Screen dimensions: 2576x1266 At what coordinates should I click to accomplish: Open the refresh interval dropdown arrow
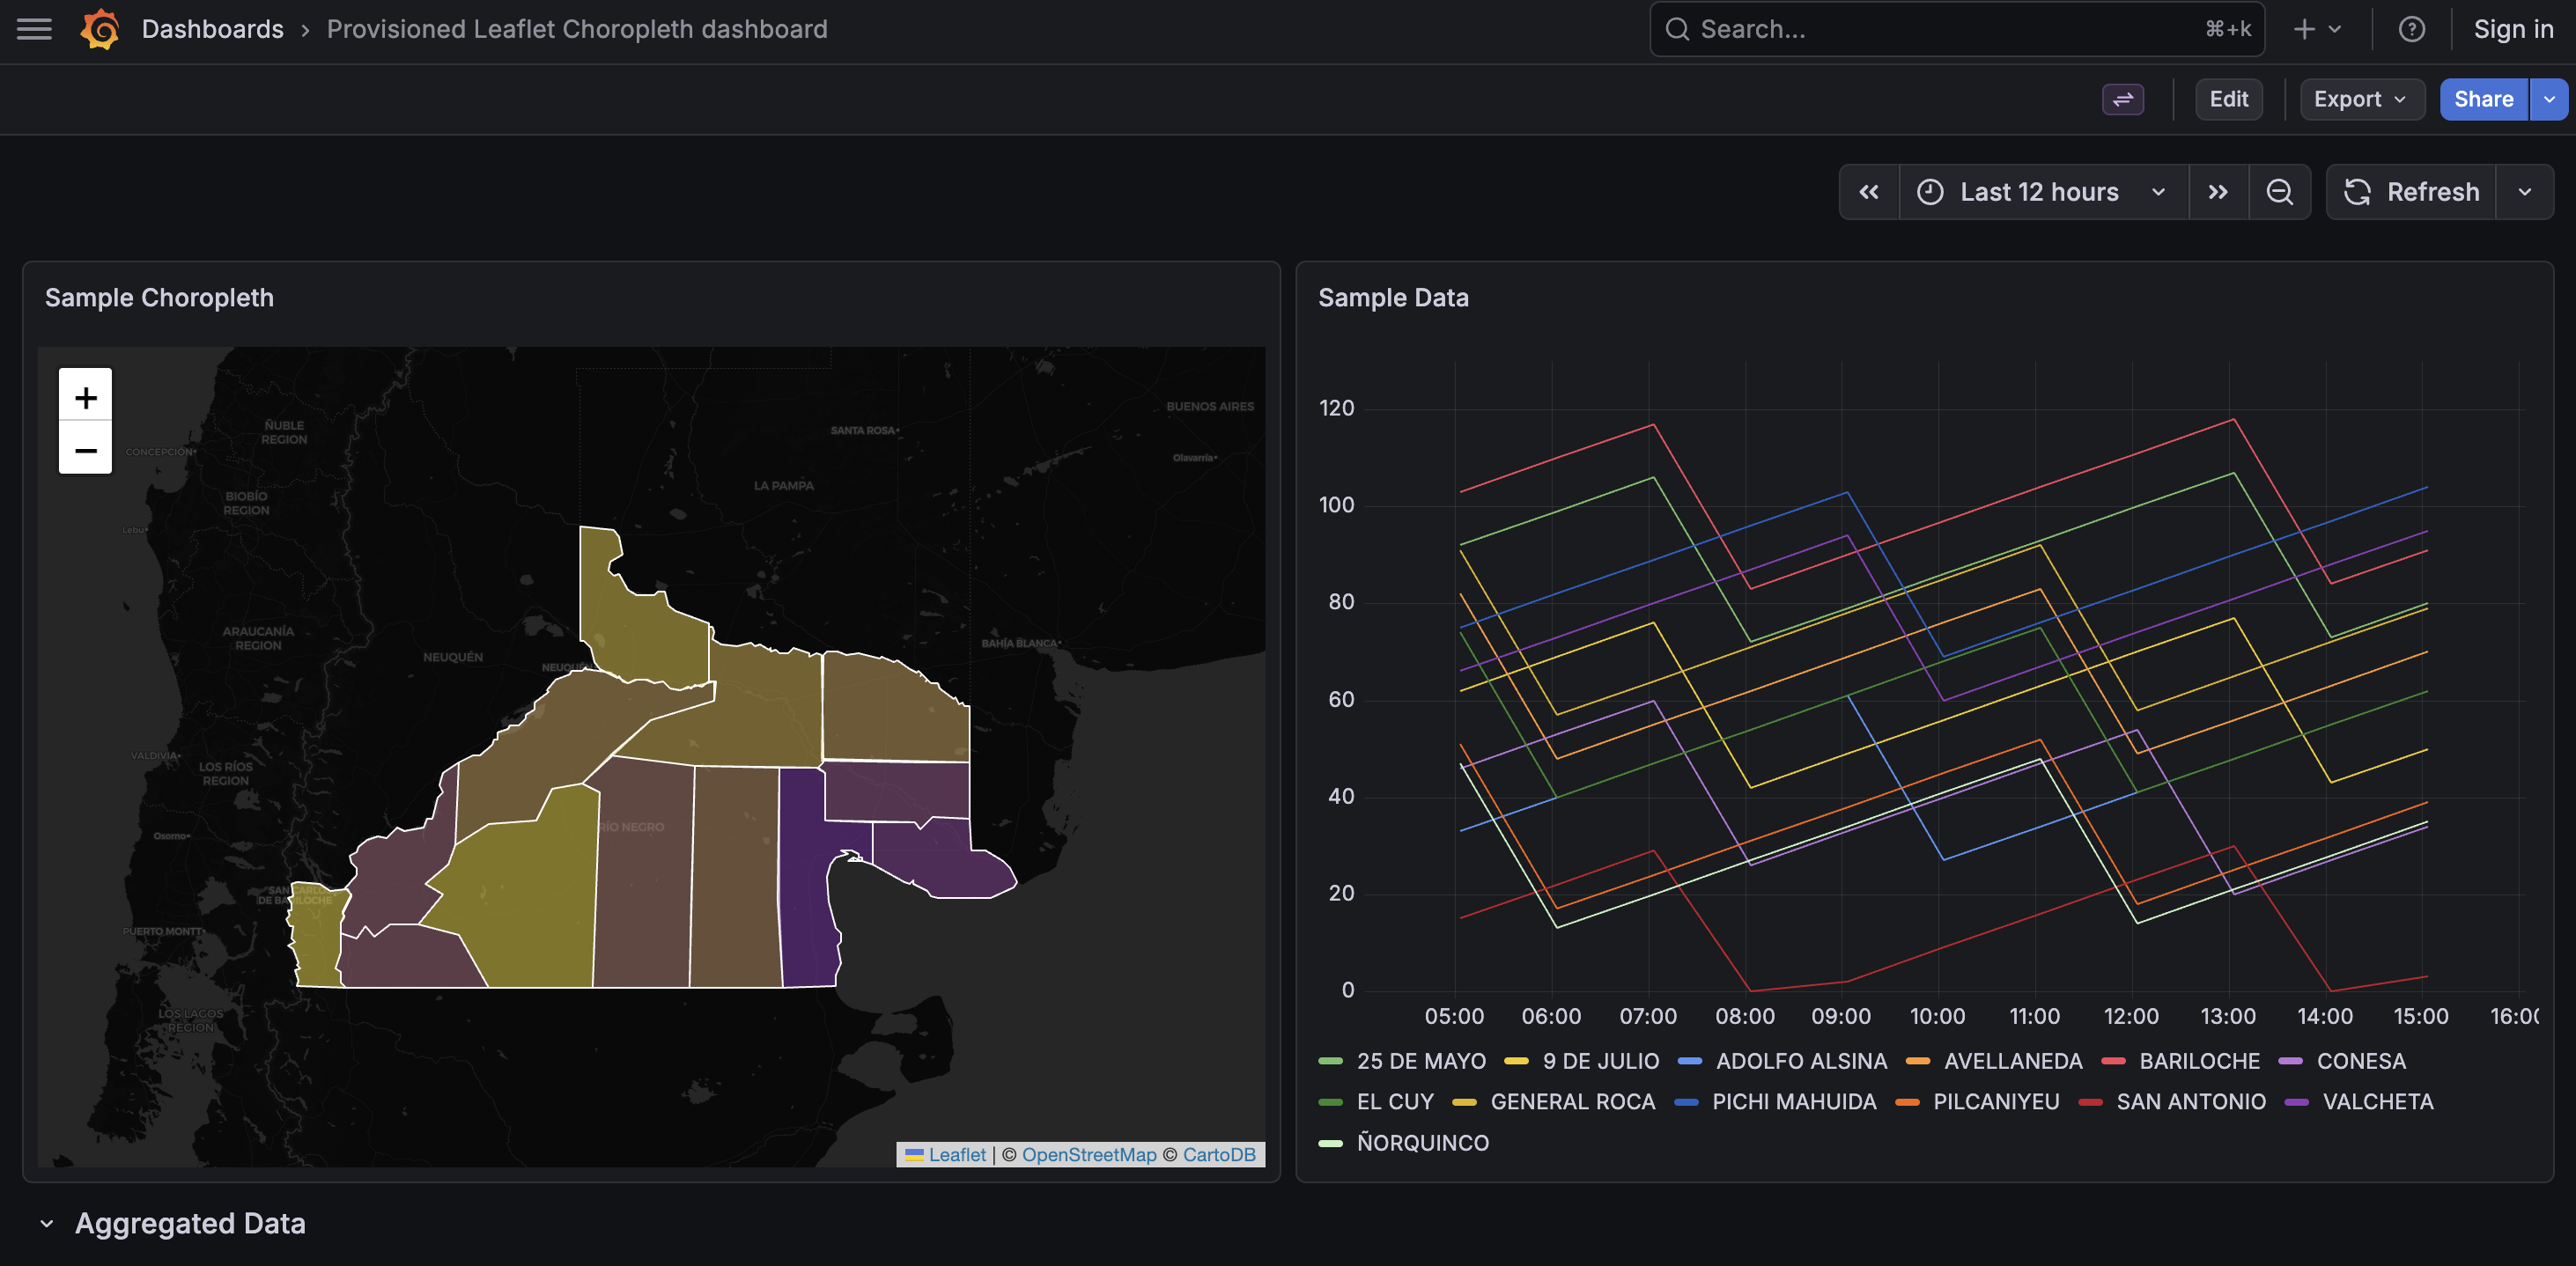(x=2524, y=192)
